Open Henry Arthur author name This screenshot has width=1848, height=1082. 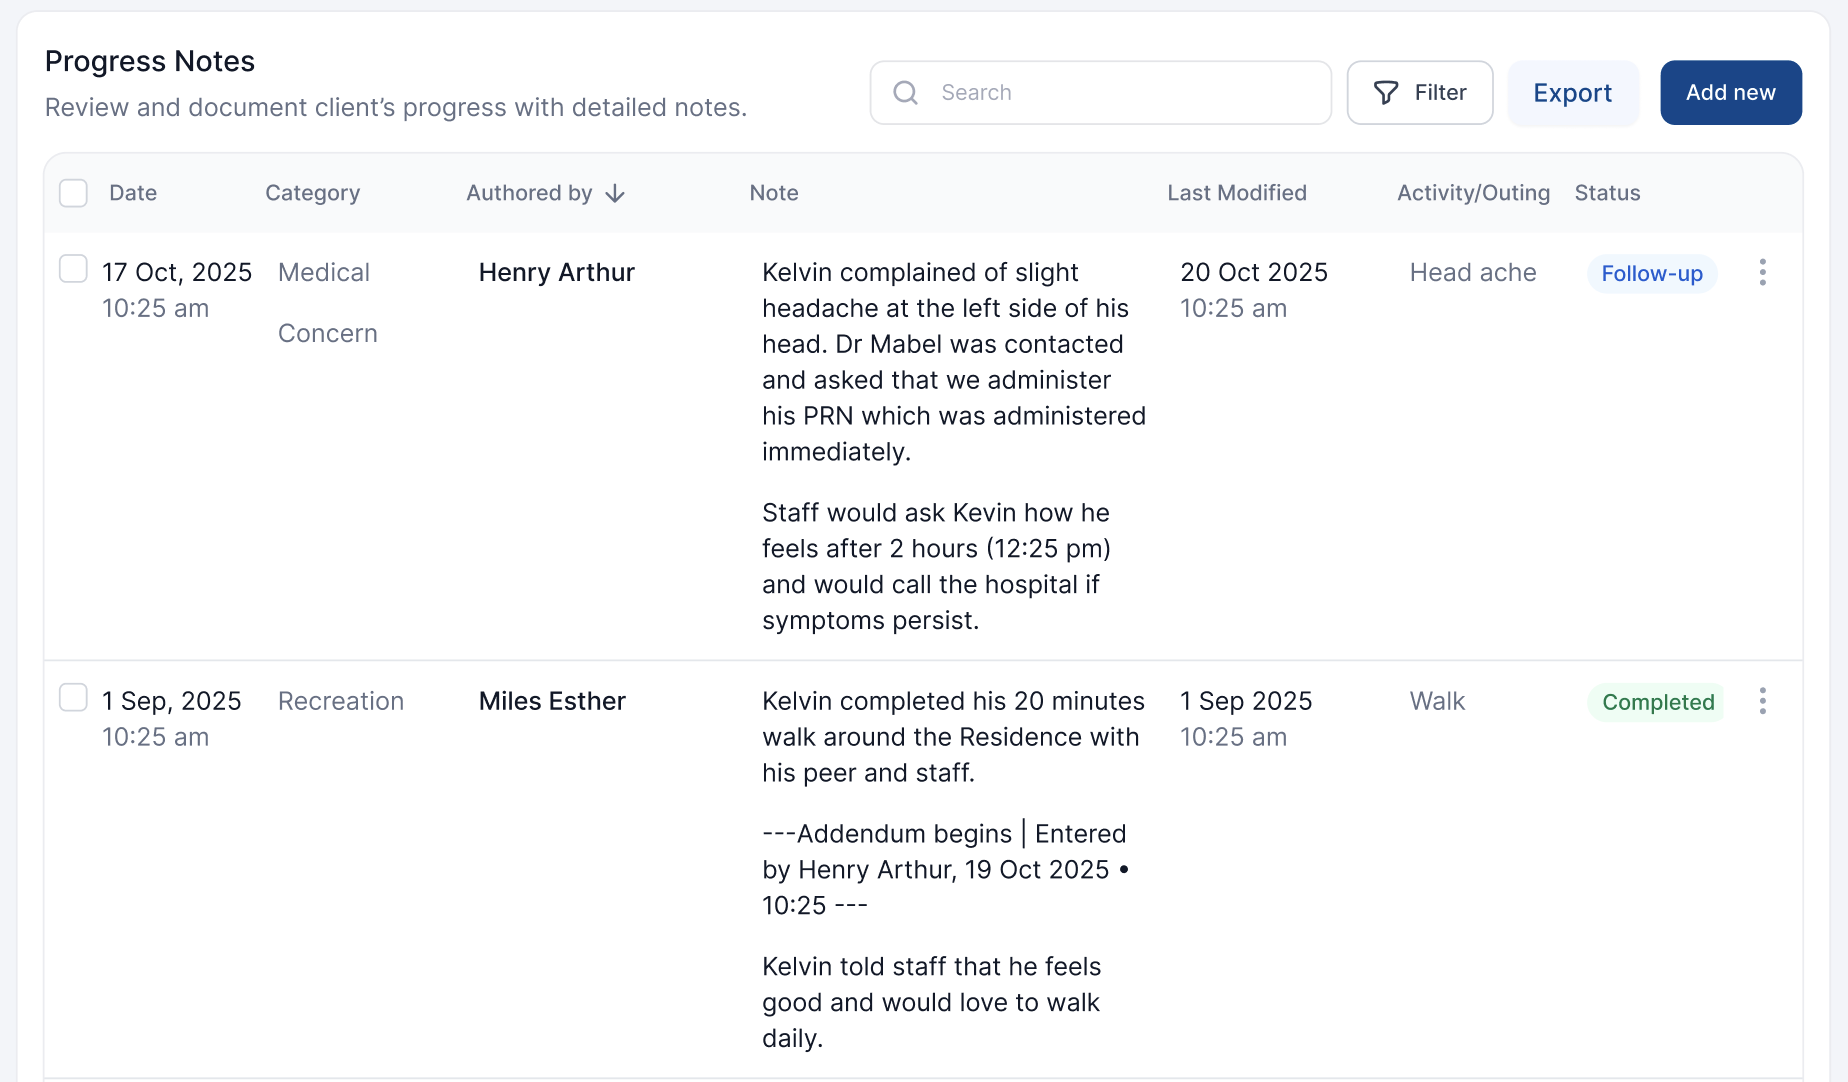click(557, 273)
